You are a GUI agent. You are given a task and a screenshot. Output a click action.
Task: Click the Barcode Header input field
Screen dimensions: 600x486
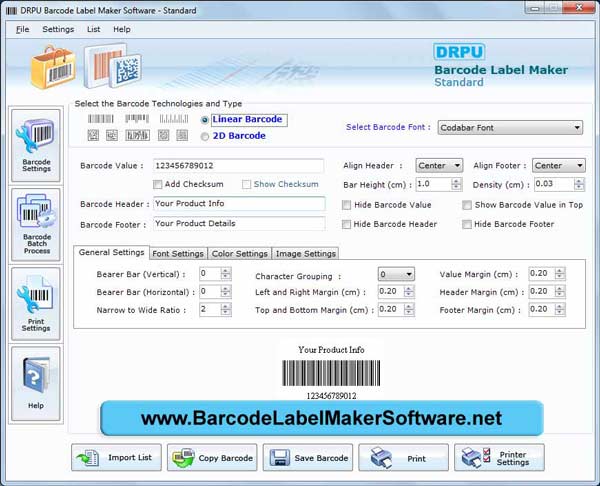[239, 204]
